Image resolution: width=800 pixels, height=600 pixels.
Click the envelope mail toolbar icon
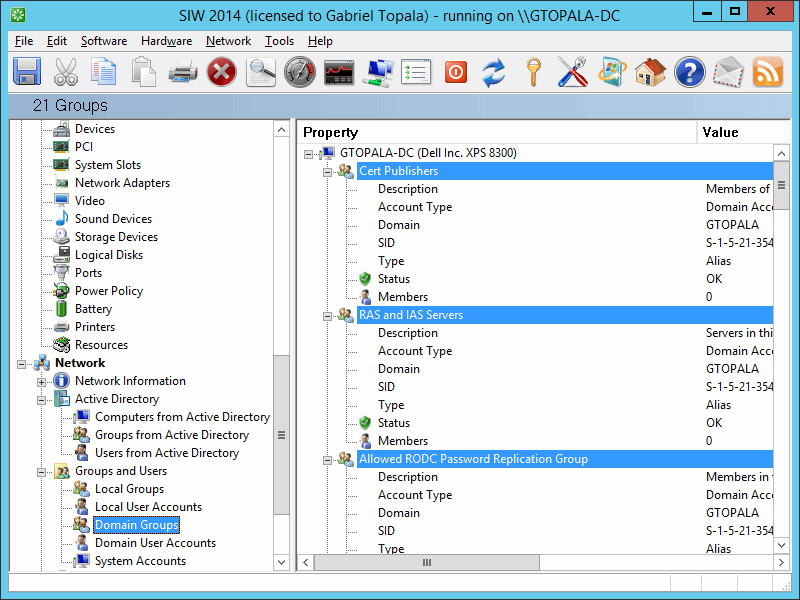(728, 71)
